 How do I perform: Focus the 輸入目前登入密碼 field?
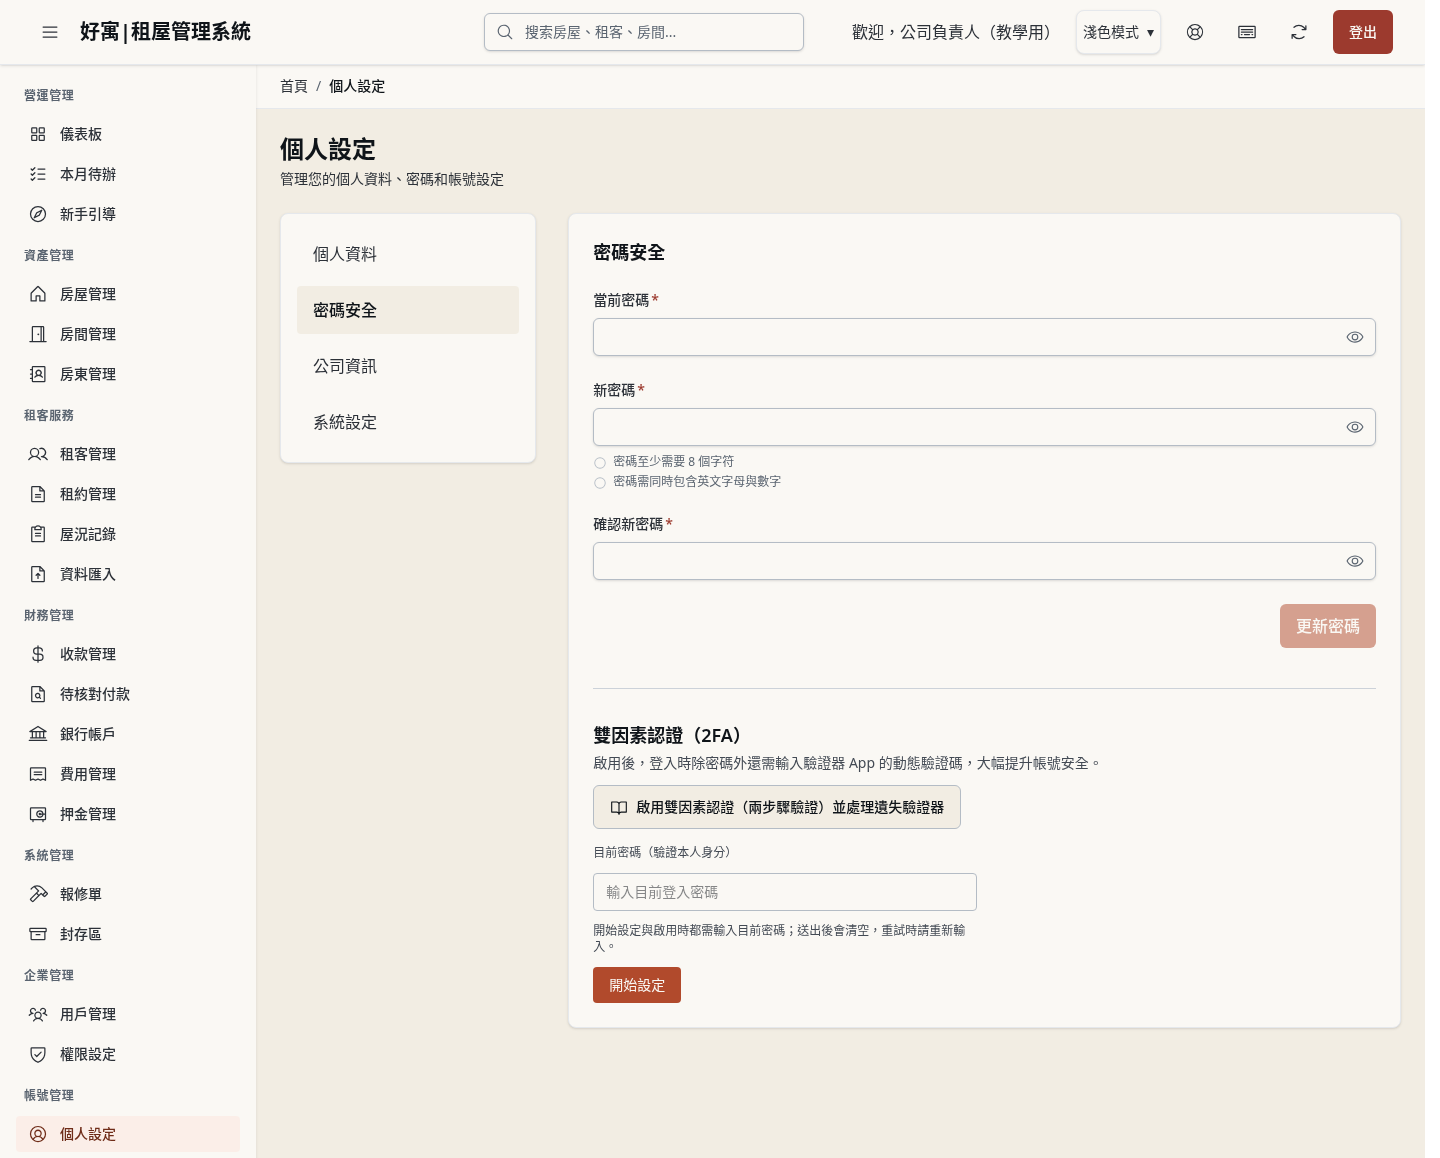pyautogui.click(x=785, y=892)
